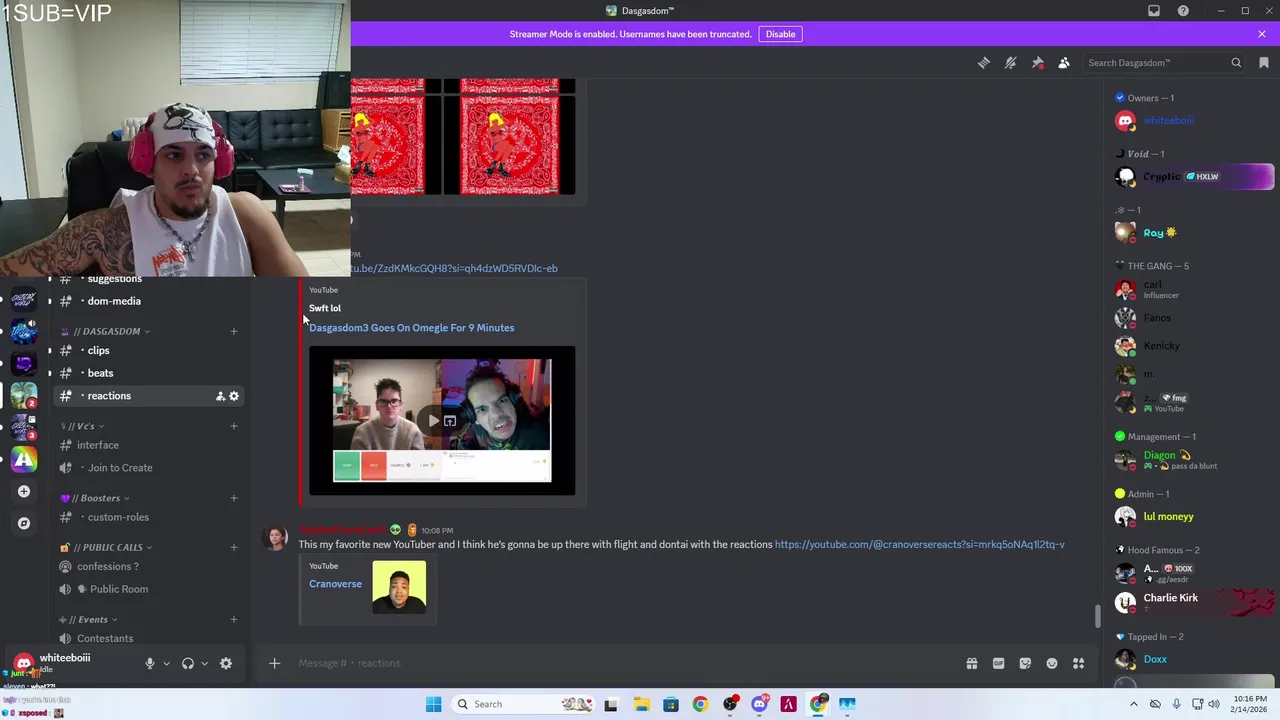Click the Cranoverse channel thumbnail
Screen dimensions: 1280x720
click(399, 587)
